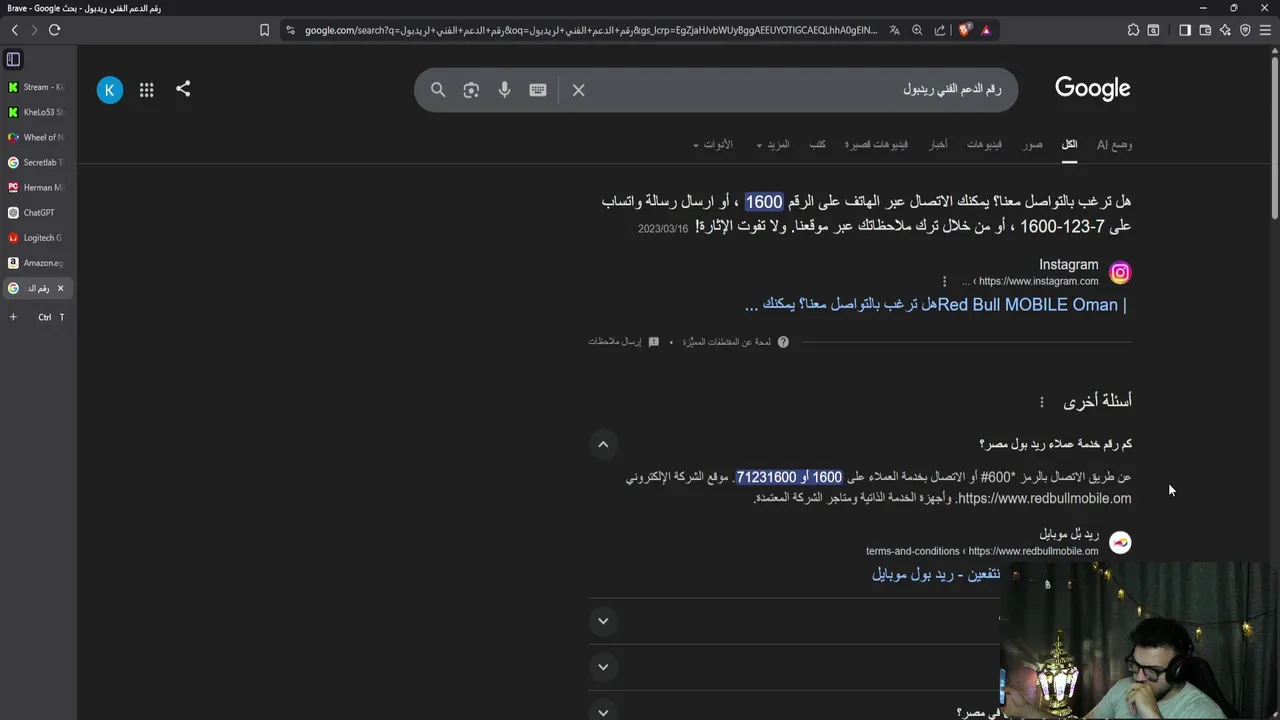
Task: Open three-dot menu beside أسئلة أخرى
Action: pos(1041,402)
